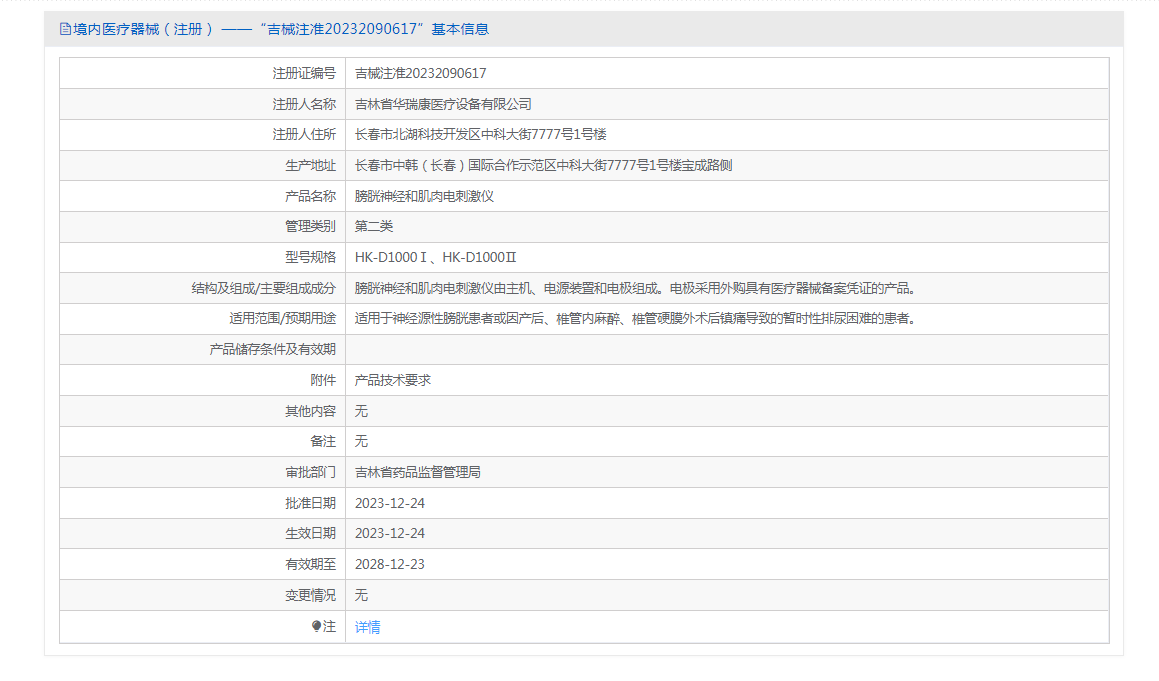
Task: Select the expiry date 2028-12-23
Action: click(x=390, y=564)
